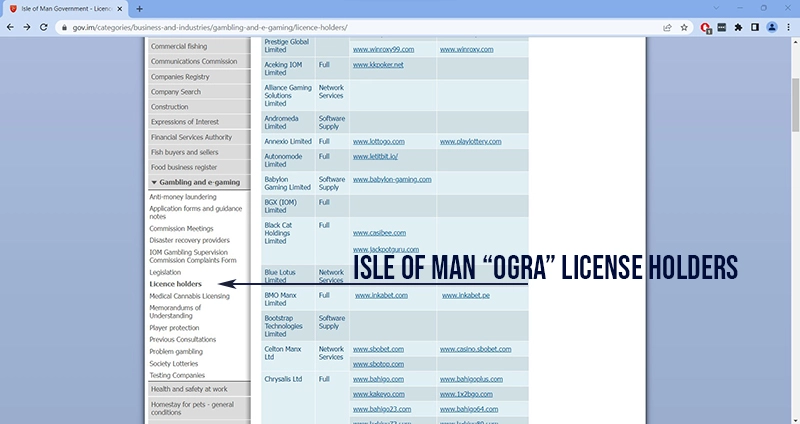
Task: Open the extensions puzzle icon
Action: point(738,28)
